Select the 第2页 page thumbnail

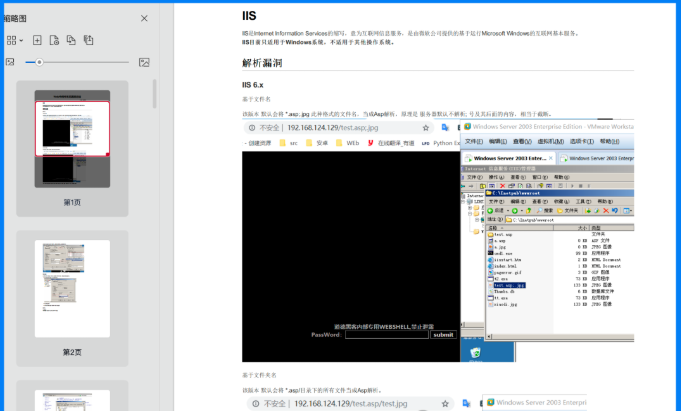(x=72, y=288)
